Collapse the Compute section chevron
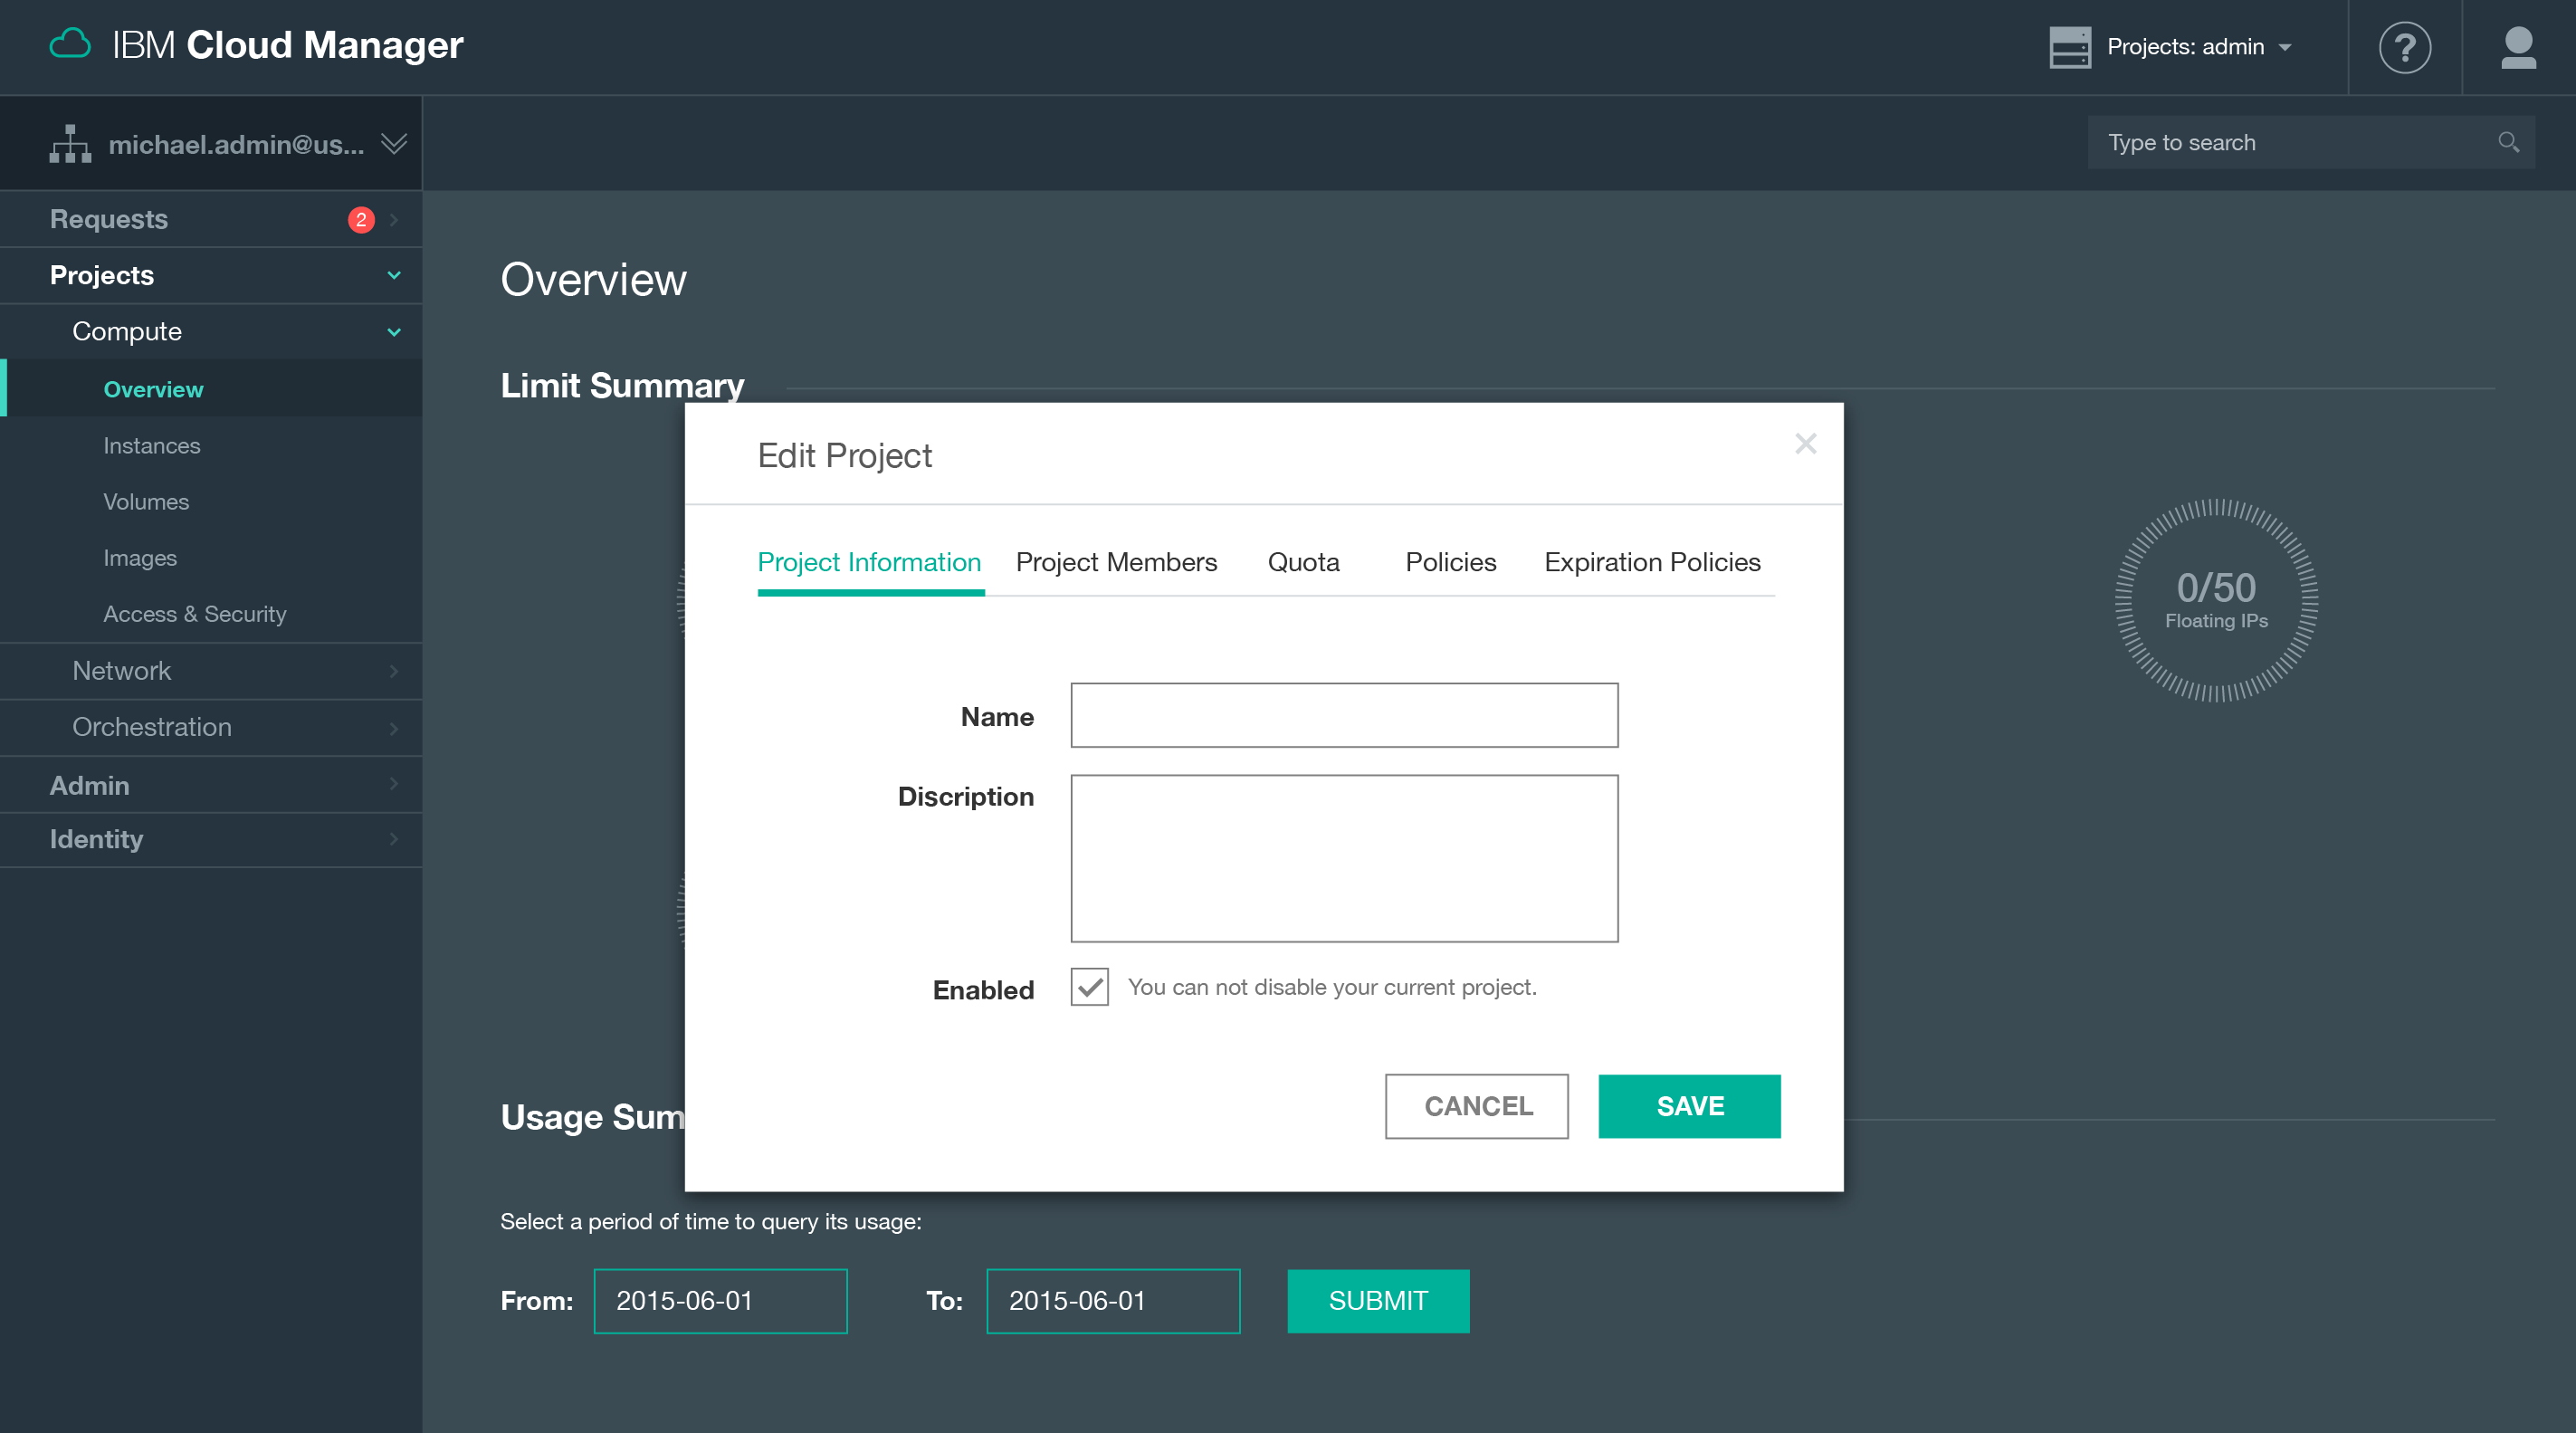 point(394,332)
